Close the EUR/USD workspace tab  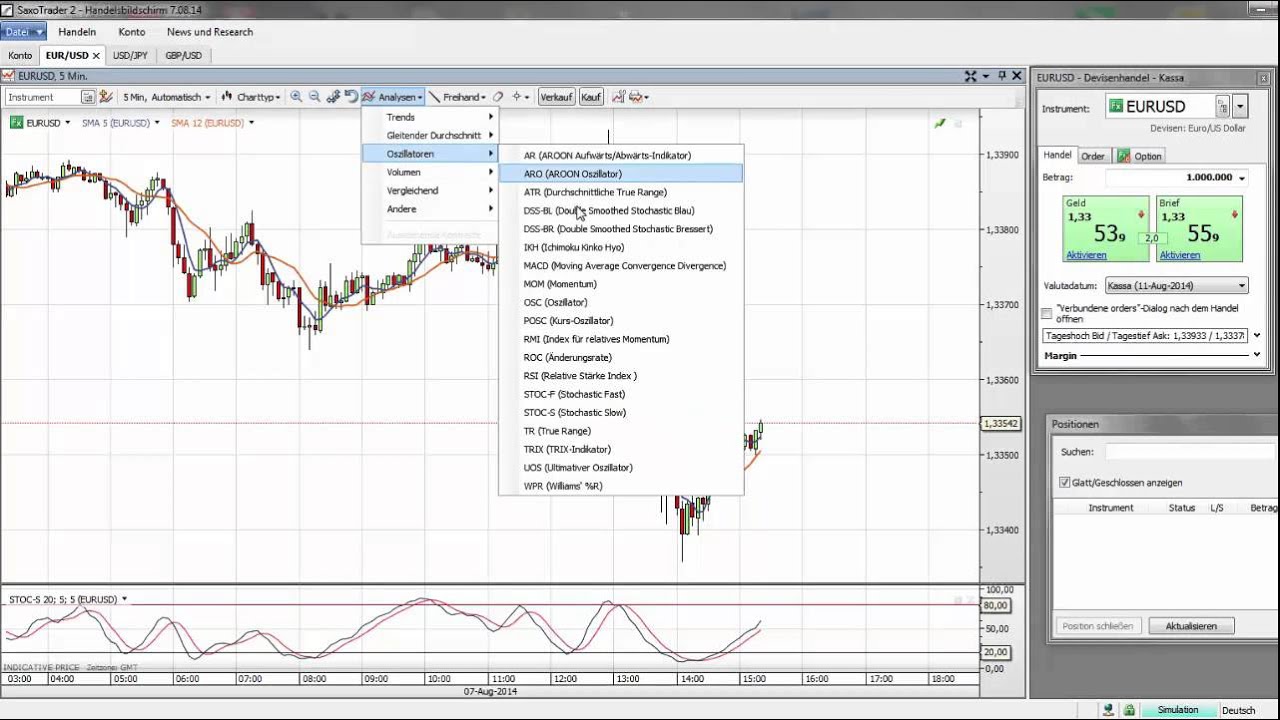(96, 56)
